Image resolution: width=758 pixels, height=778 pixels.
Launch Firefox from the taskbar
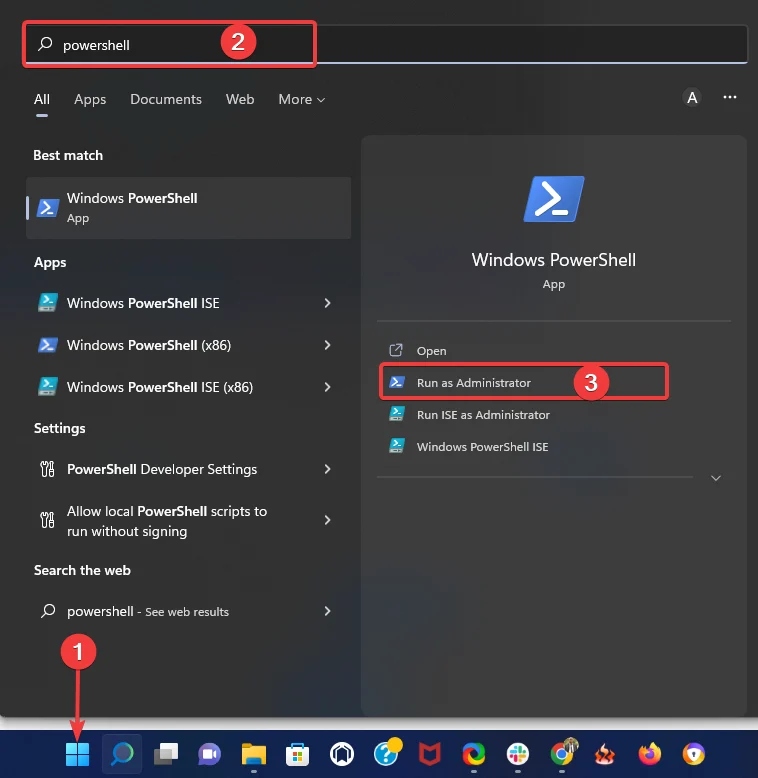(x=649, y=754)
